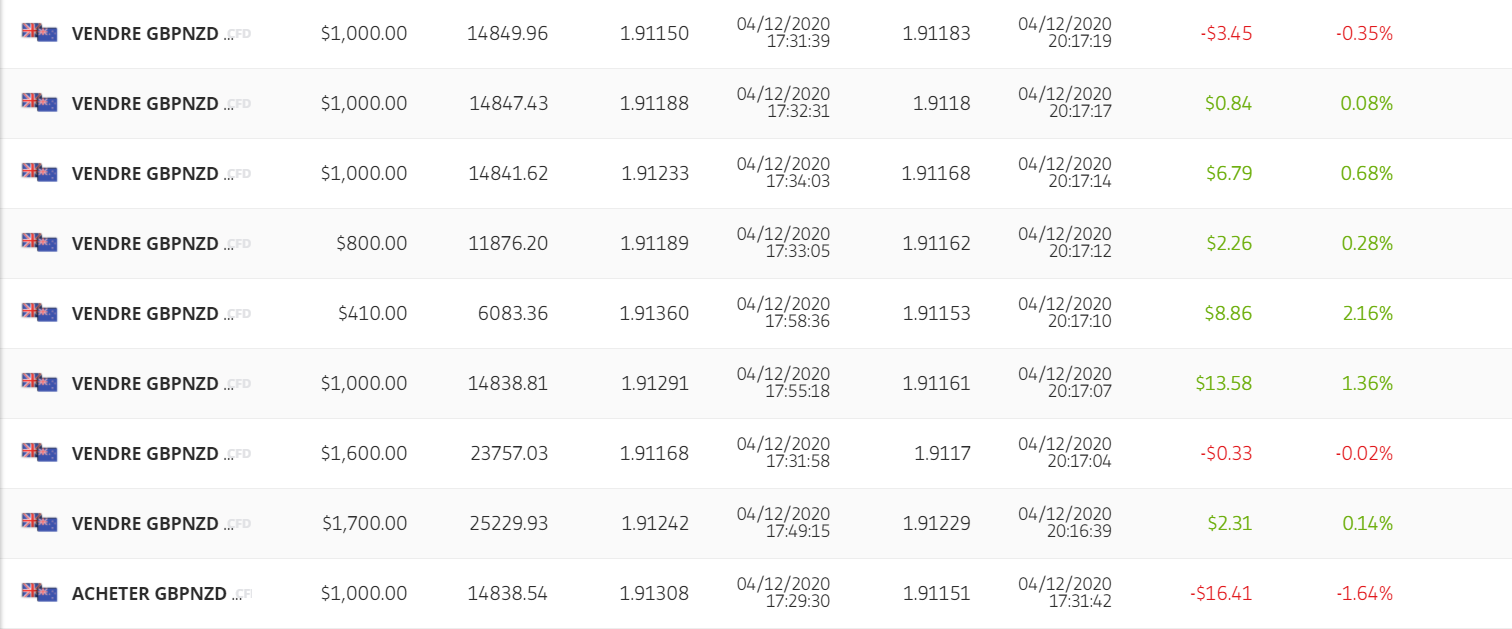1512x629 pixels.
Task: Click the flag icon of the ACHETER GBPNZD trade
Action: pyautogui.click(x=40, y=592)
